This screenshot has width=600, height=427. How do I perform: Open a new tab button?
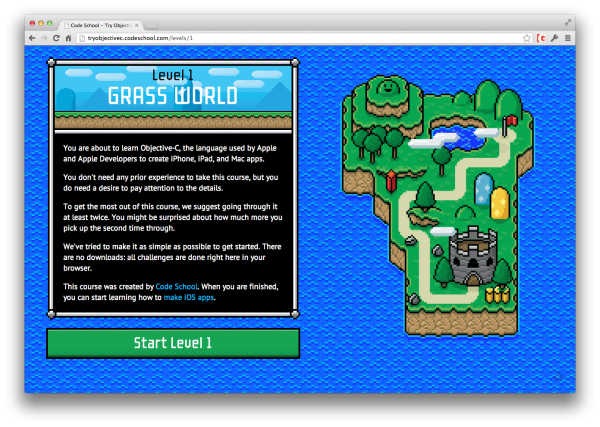pyautogui.click(x=151, y=26)
